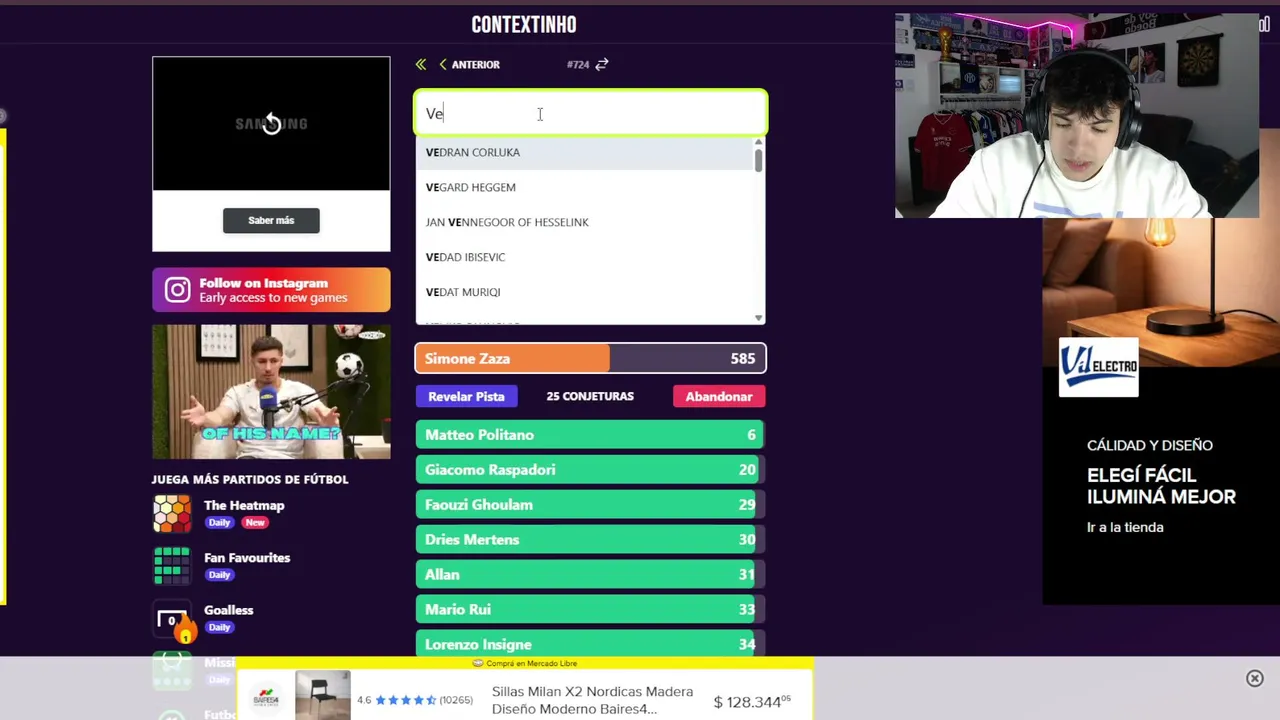Click the Baires4 seller logo

(x=266, y=699)
